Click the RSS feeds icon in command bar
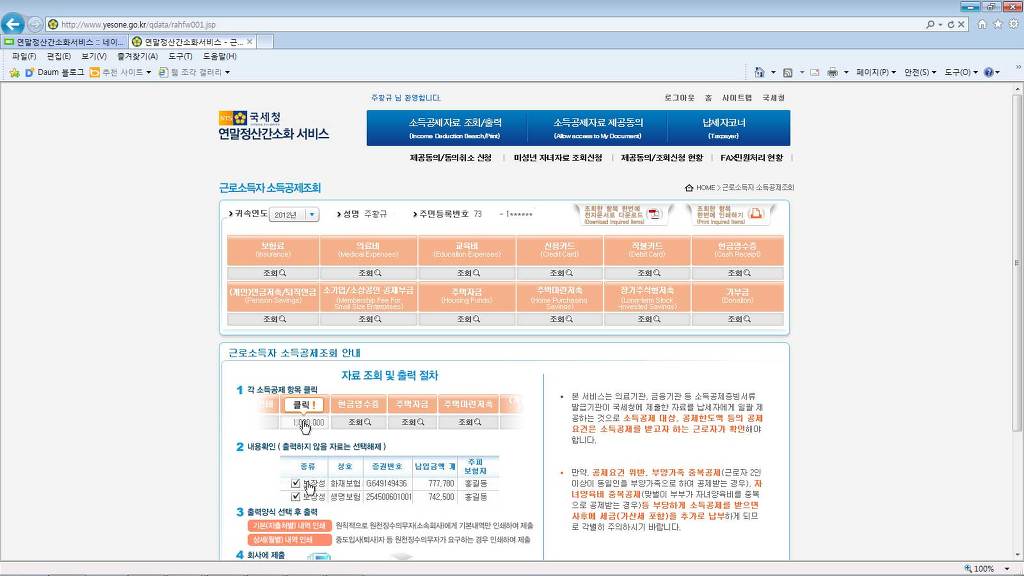This screenshot has height=576, width=1024. 788,72
